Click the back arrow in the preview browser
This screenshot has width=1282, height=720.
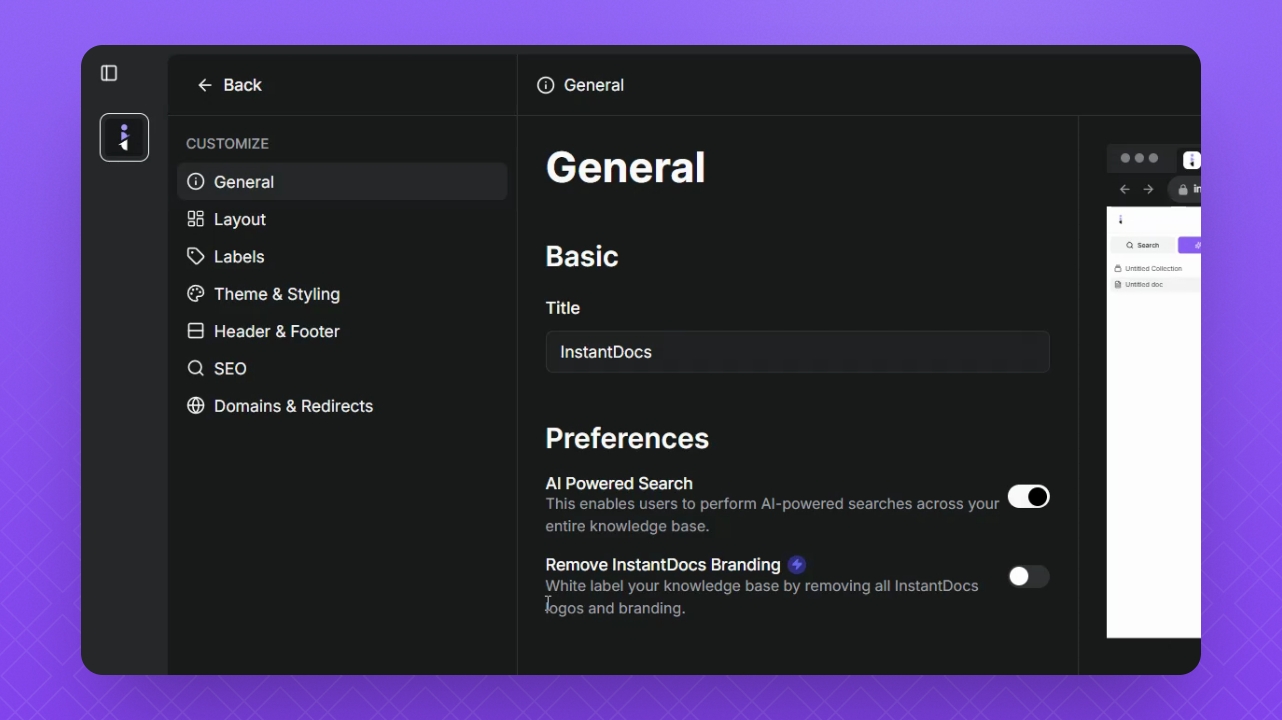tap(1125, 189)
